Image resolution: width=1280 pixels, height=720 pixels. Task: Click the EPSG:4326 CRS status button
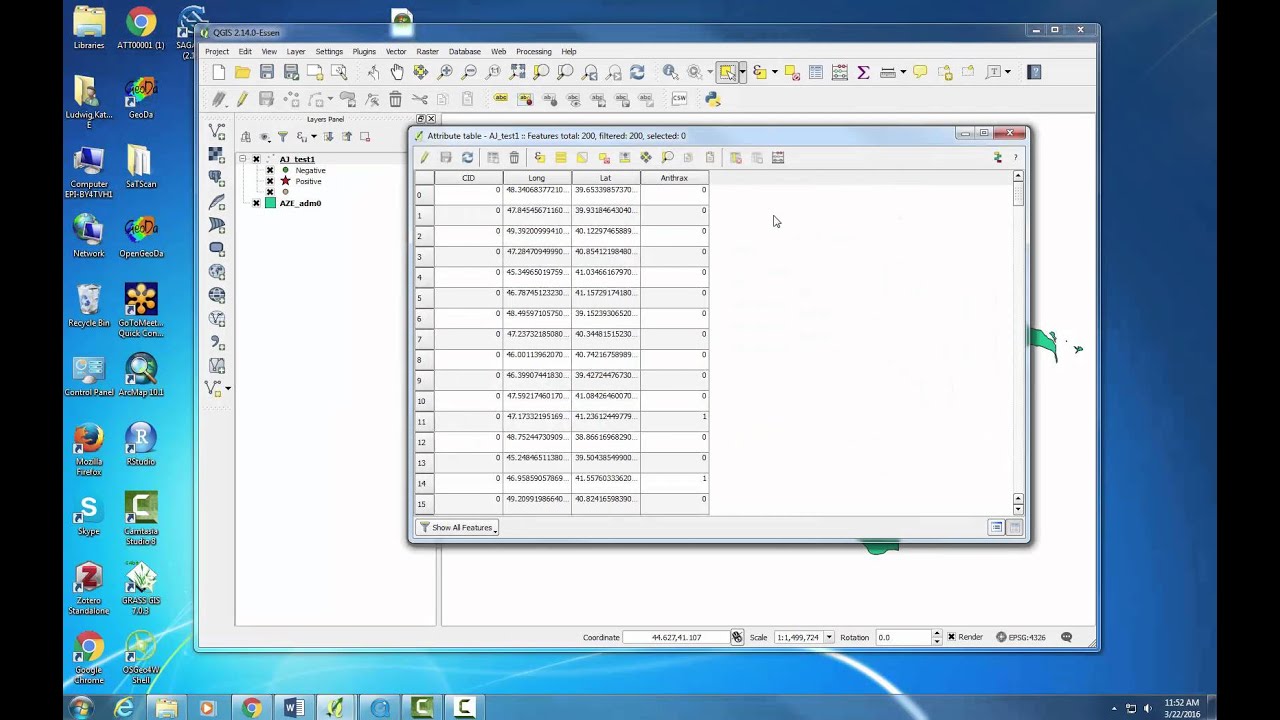coord(1021,637)
